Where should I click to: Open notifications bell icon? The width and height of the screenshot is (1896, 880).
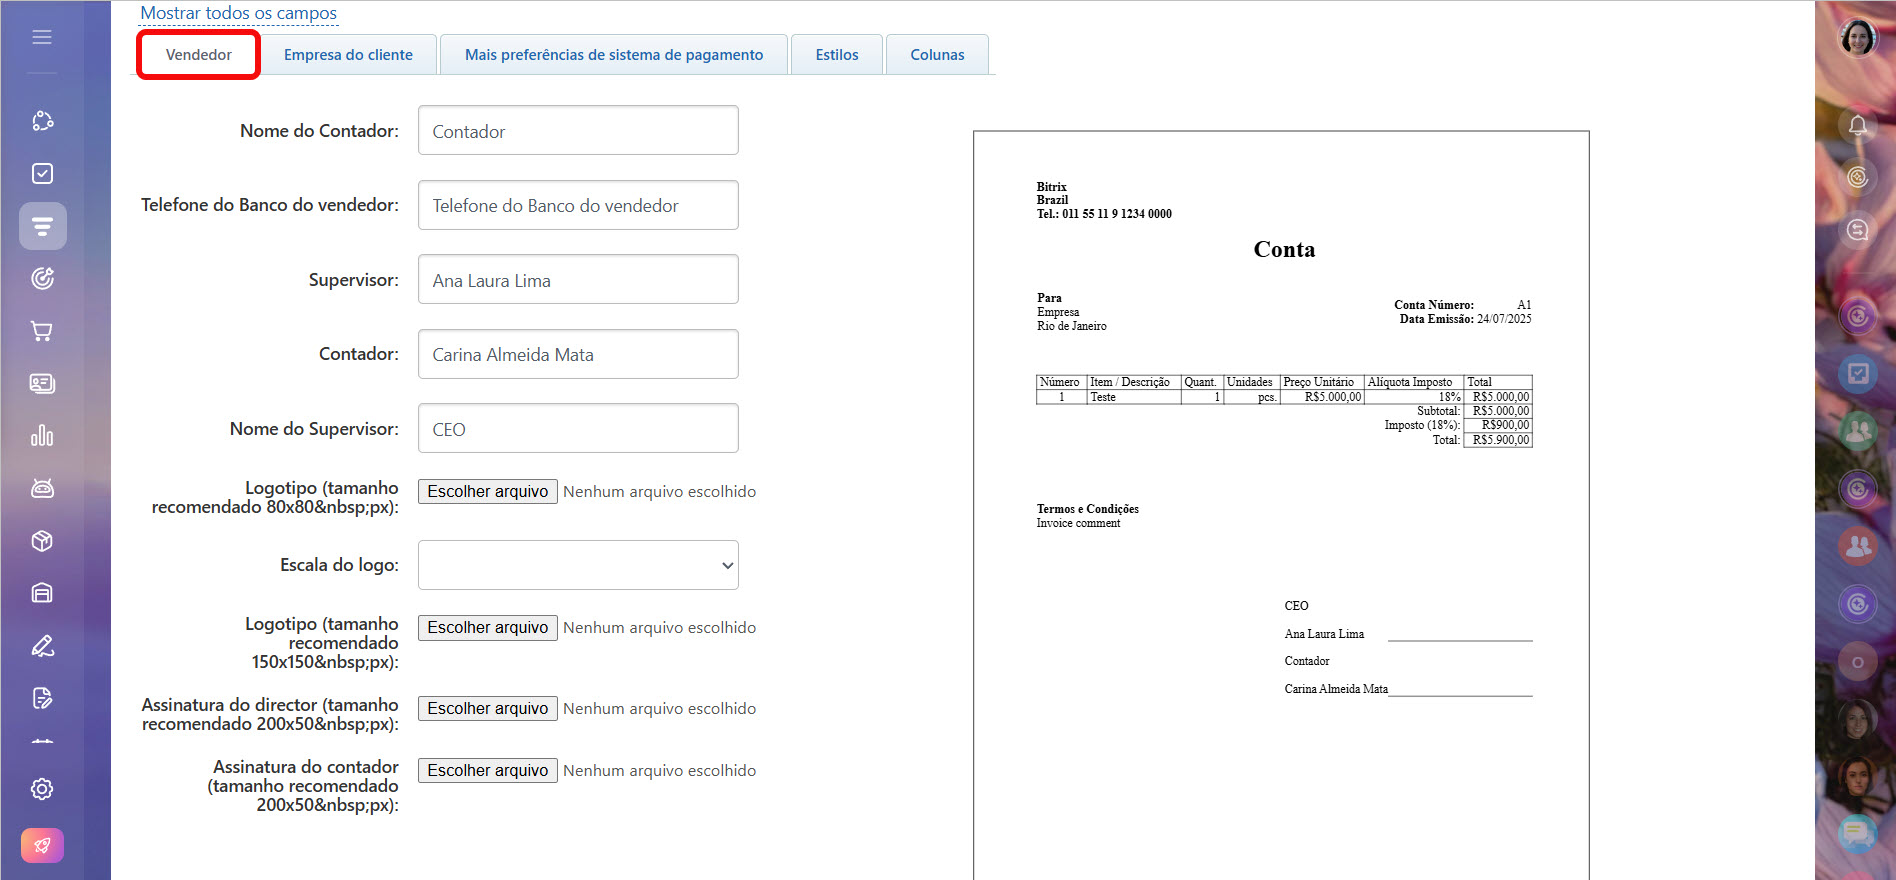(x=1858, y=125)
